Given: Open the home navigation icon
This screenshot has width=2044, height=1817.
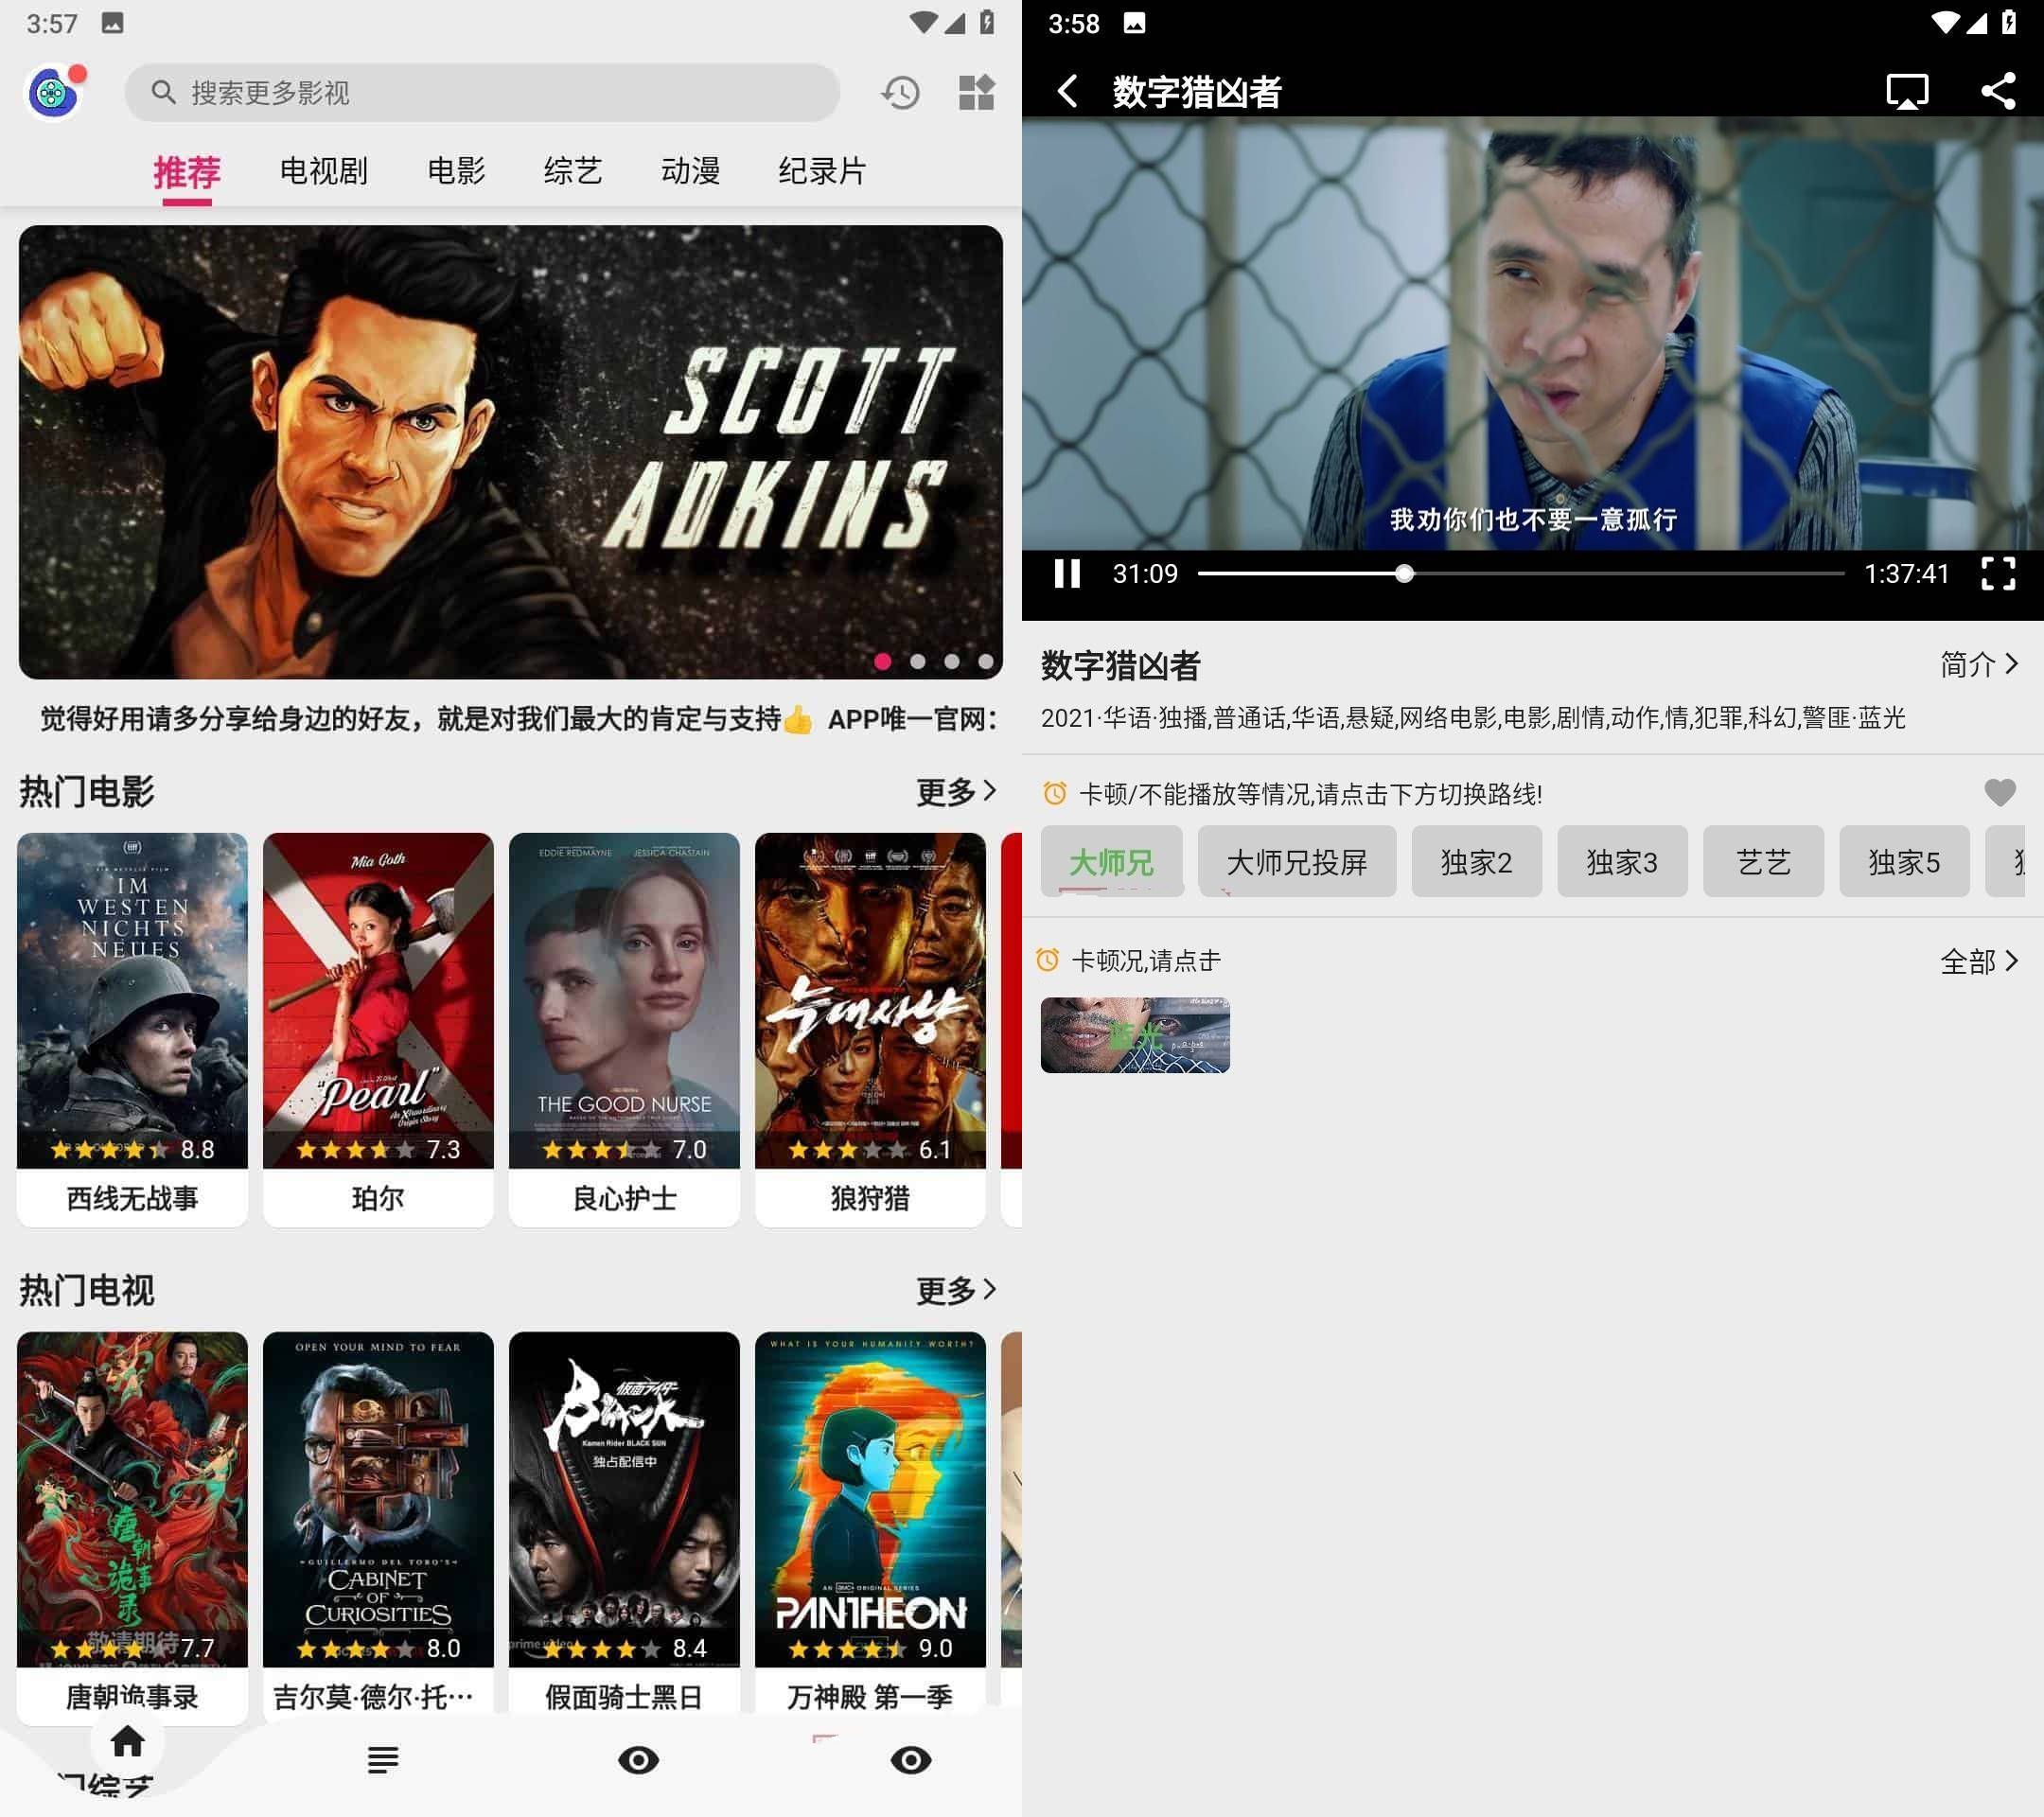Looking at the screenshot, I should pyautogui.click(x=127, y=1741).
